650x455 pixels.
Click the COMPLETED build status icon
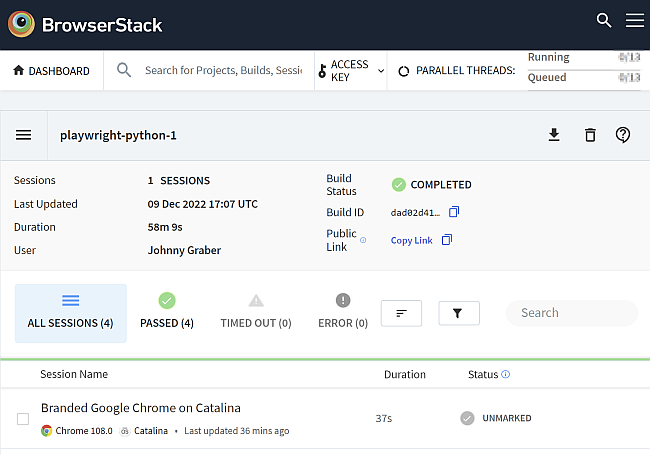point(398,185)
